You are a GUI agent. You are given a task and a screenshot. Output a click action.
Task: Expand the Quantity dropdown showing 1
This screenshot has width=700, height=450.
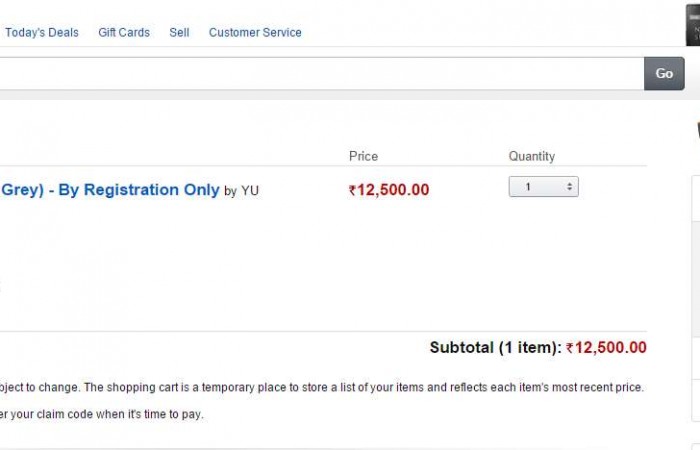pos(543,187)
